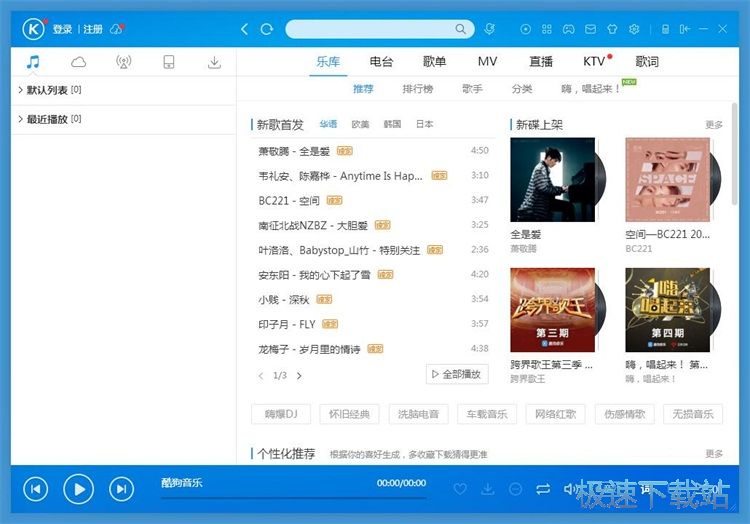The image size is (750, 524).
Task: Toggle the desktop lyrics 词 button
Action: tap(646, 489)
